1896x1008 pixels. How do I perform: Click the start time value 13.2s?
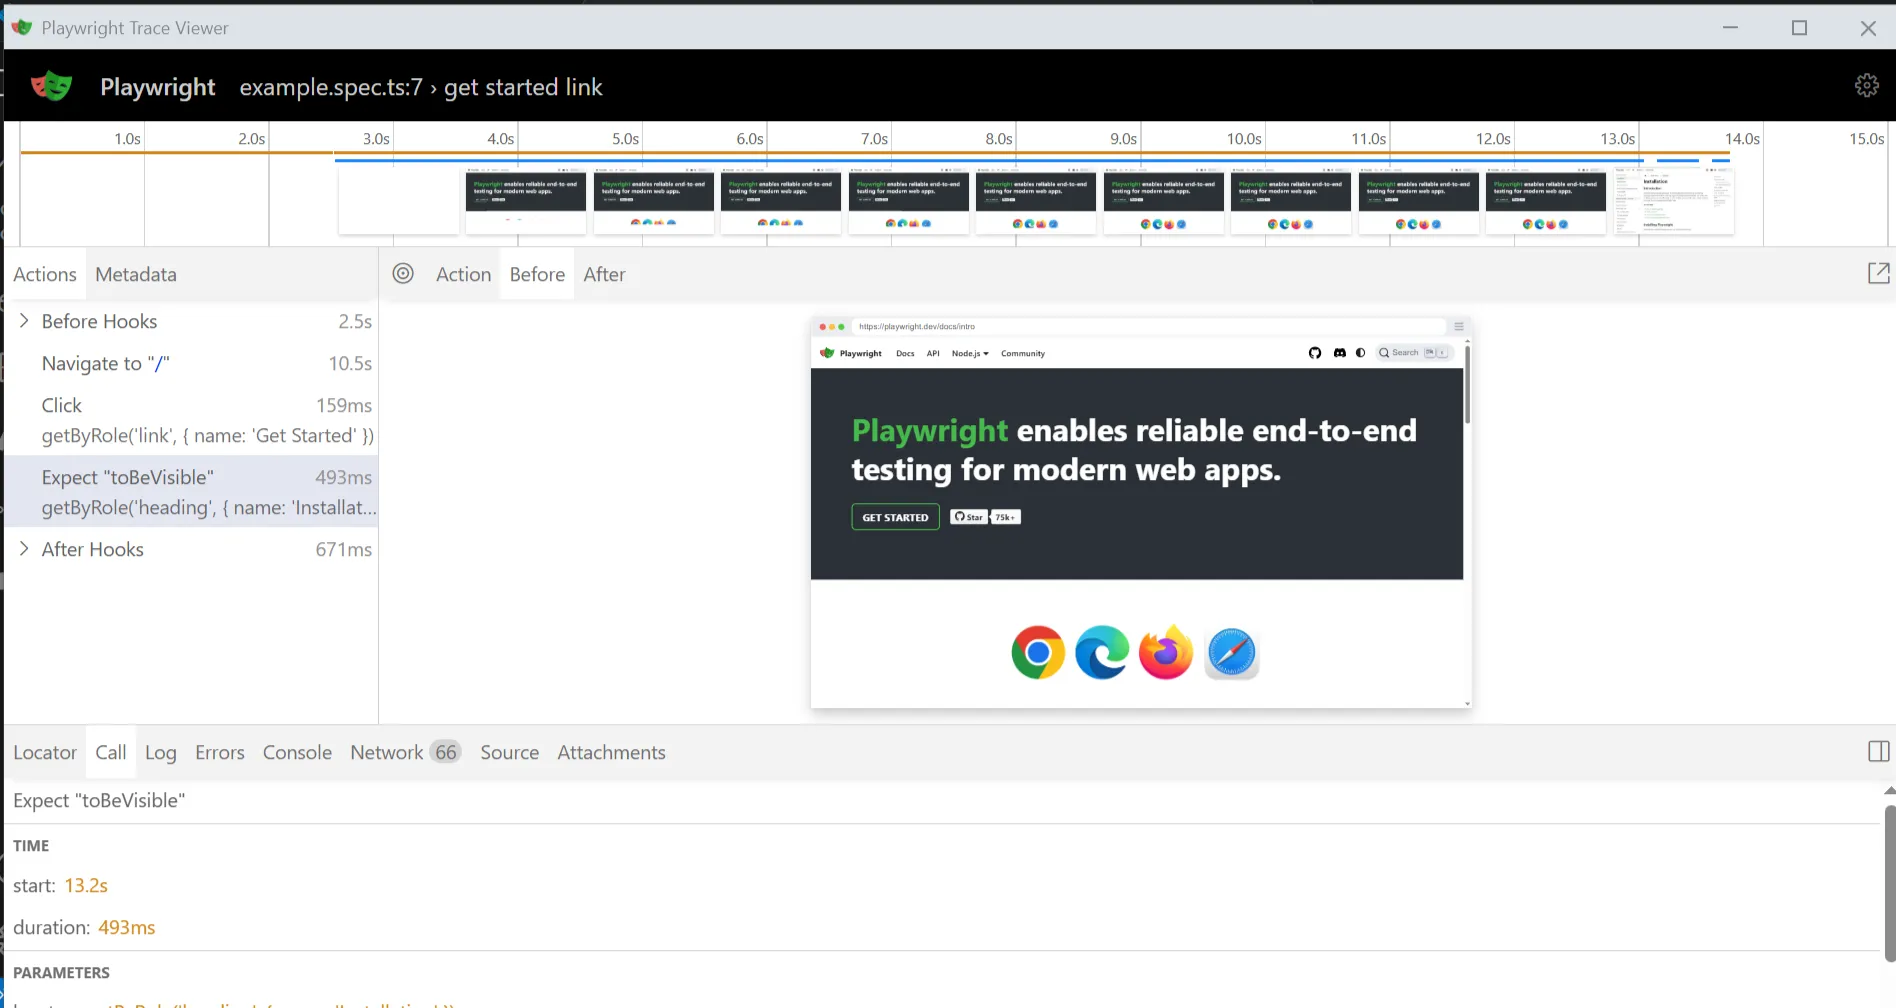pyautogui.click(x=86, y=885)
